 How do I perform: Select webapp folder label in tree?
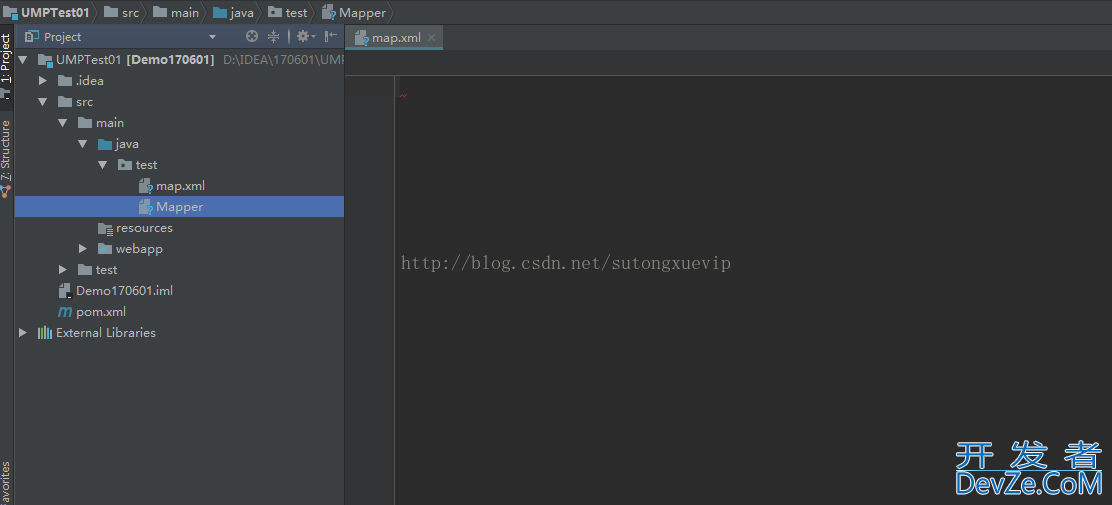click(x=139, y=249)
